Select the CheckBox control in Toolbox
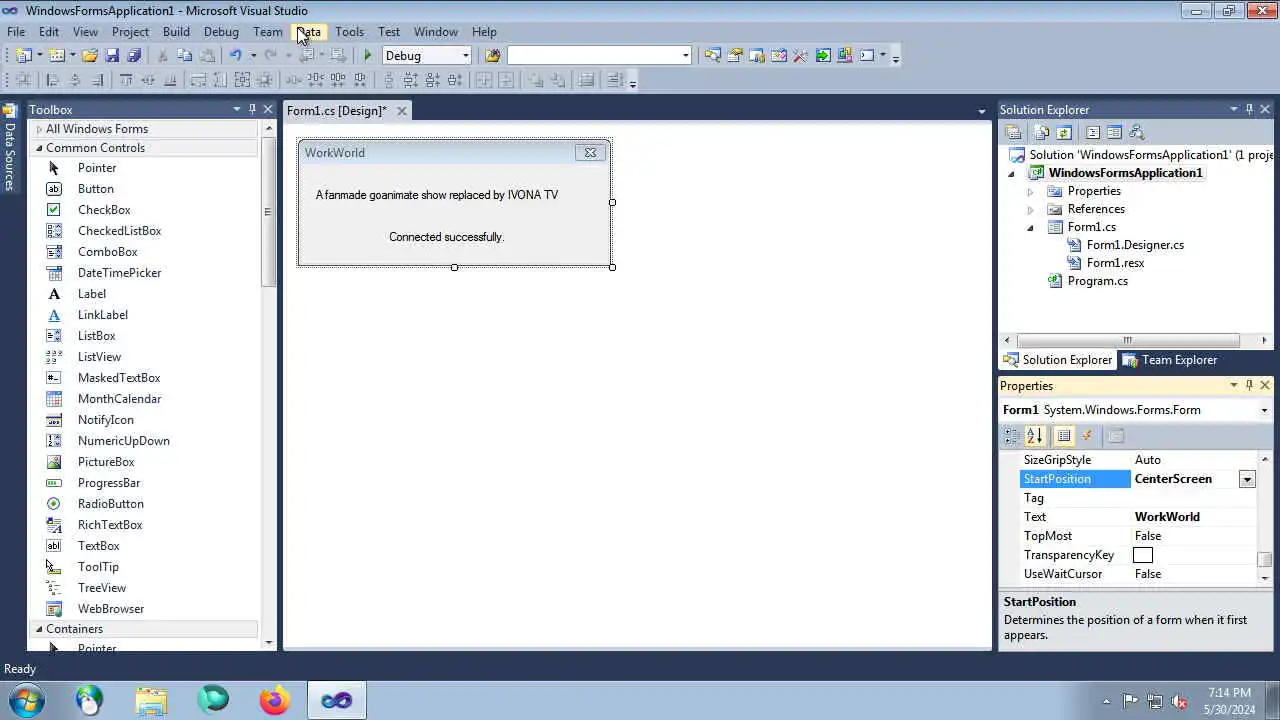 pyautogui.click(x=104, y=210)
